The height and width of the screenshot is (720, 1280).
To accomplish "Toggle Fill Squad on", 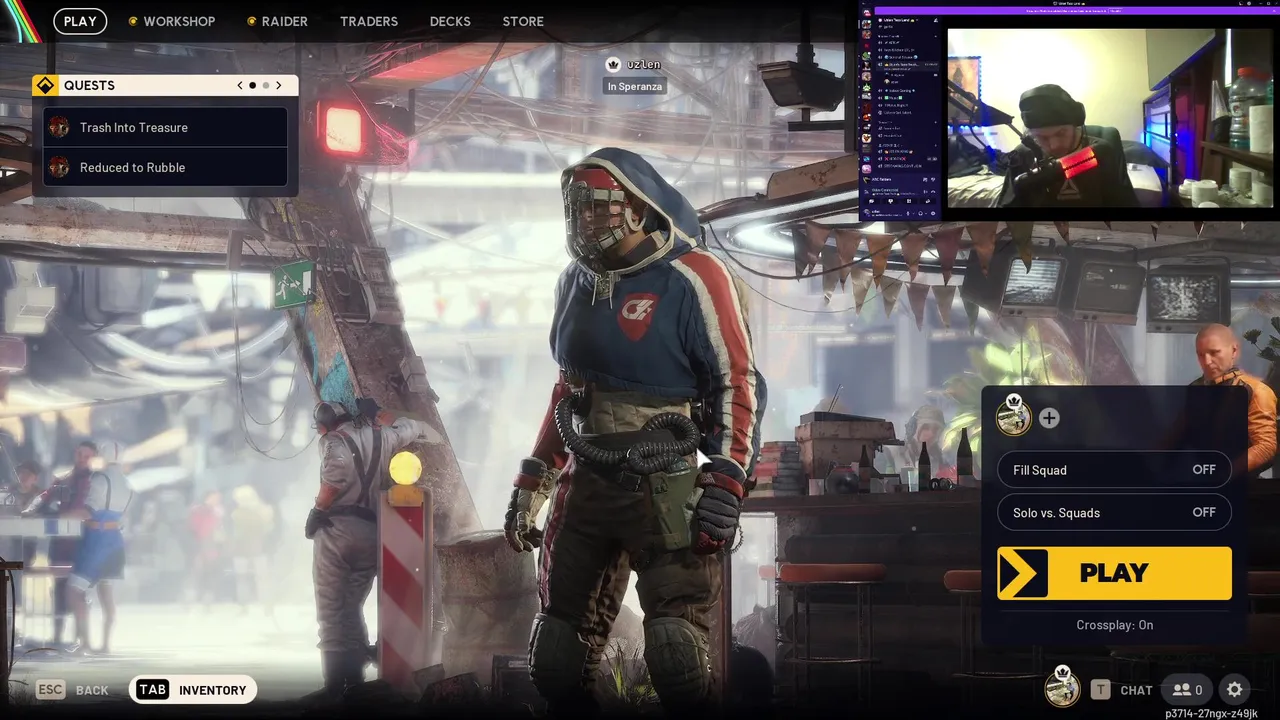I will (1114, 470).
